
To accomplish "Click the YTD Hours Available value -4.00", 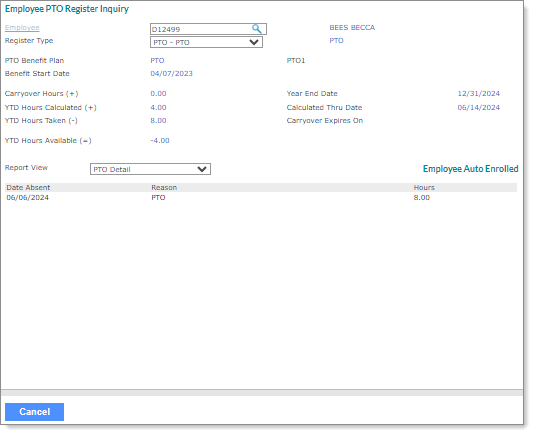I will pyautogui.click(x=160, y=141).
